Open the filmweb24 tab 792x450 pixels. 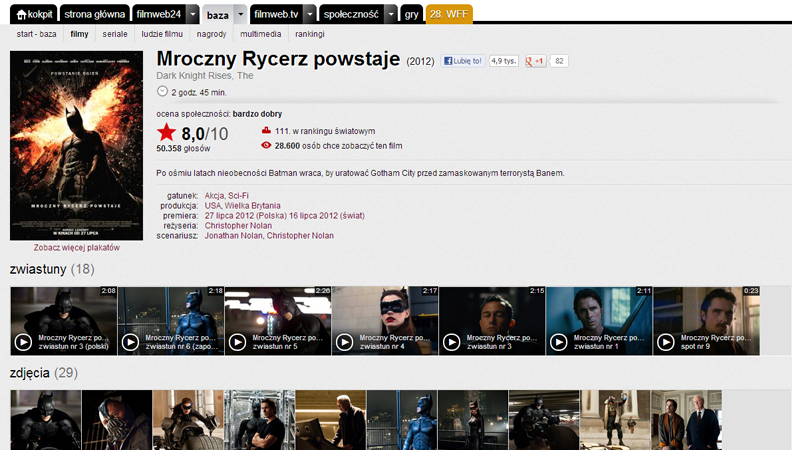tap(159, 14)
